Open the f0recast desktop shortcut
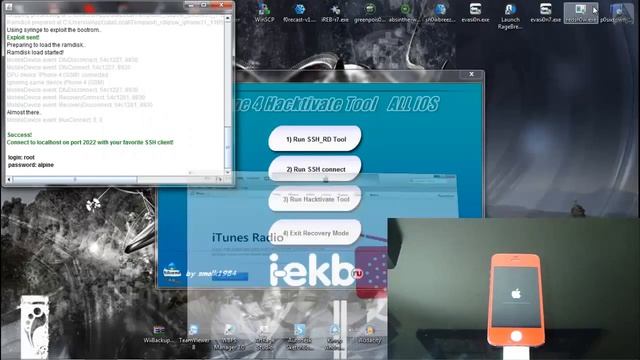This screenshot has height=360, width=640. pyautogui.click(x=299, y=12)
